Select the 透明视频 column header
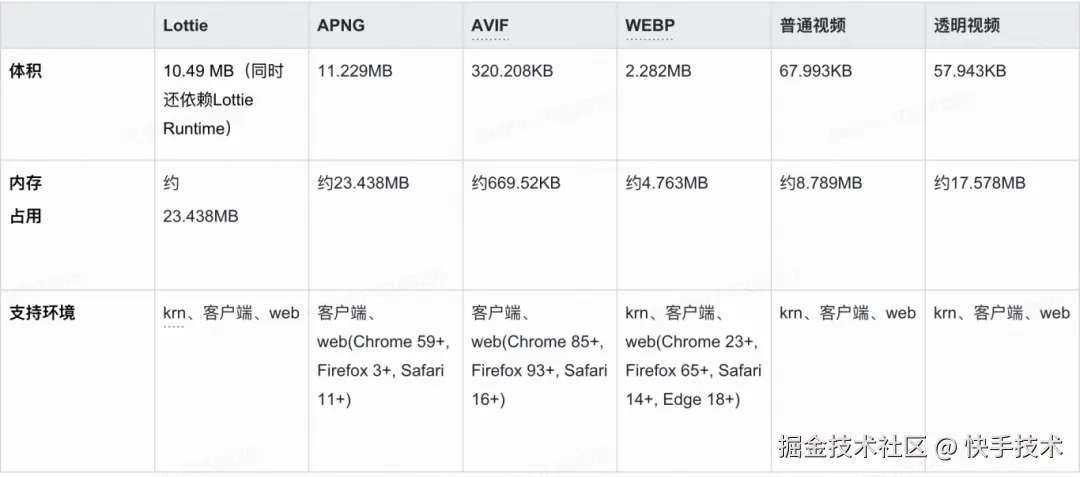This screenshot has width=1080, height=477. click(966, 26)
